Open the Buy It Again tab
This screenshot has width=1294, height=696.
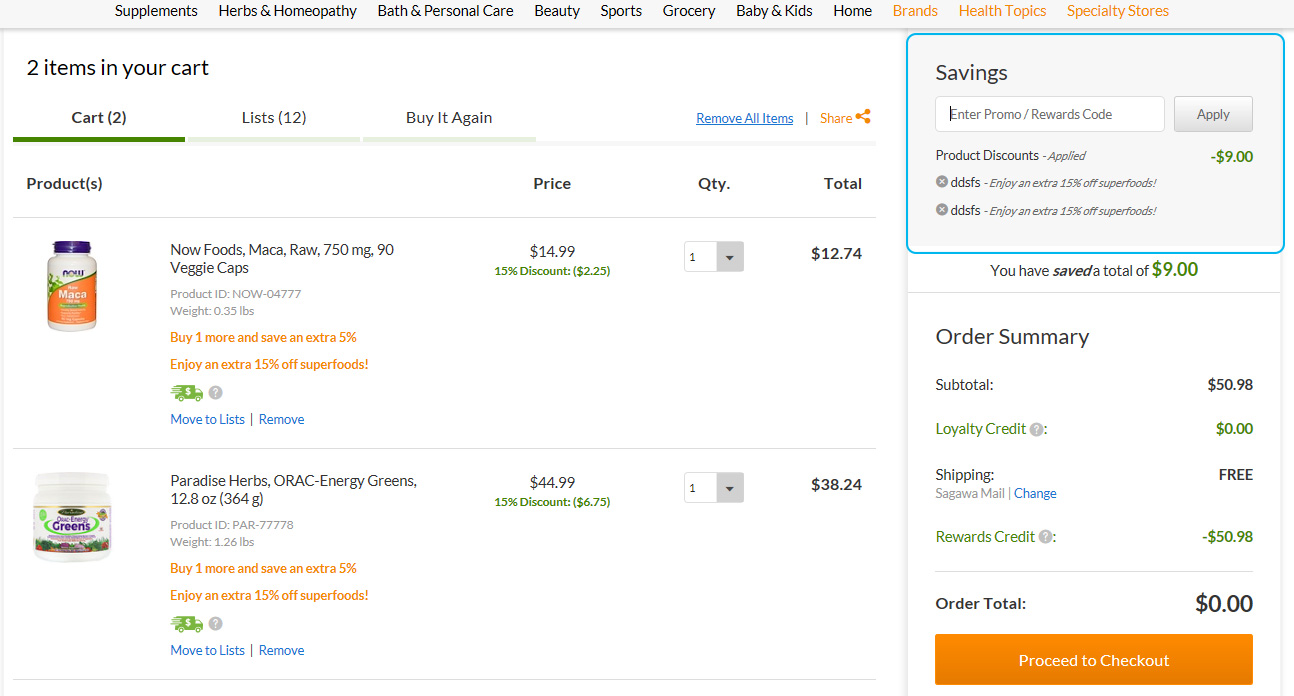pos(449,118)
